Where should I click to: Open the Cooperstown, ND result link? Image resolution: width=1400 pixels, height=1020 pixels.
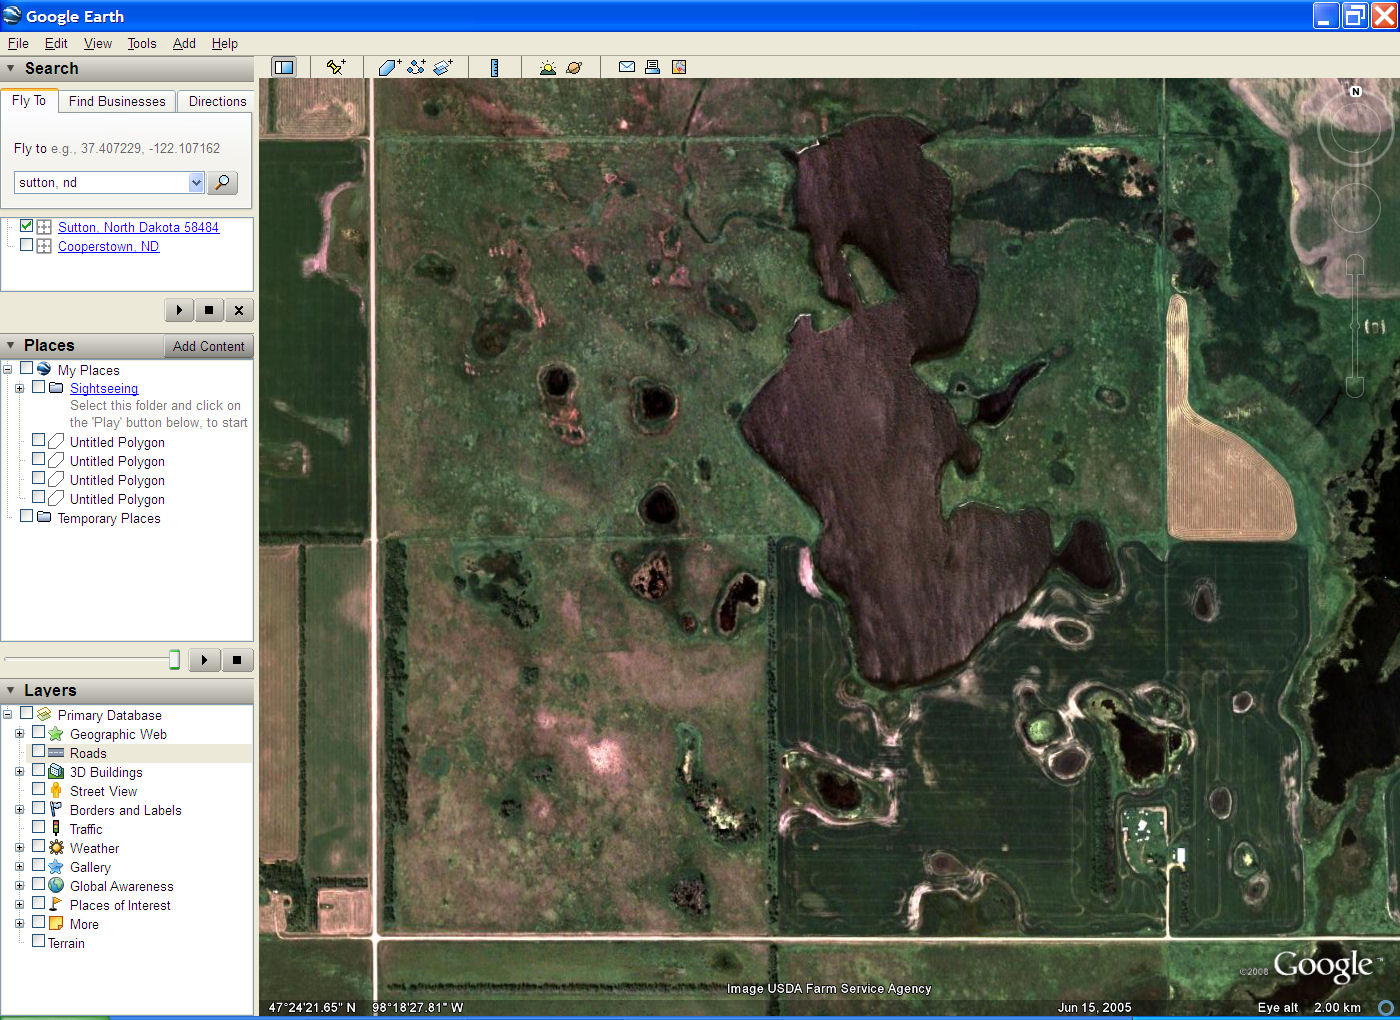(108, 246)
